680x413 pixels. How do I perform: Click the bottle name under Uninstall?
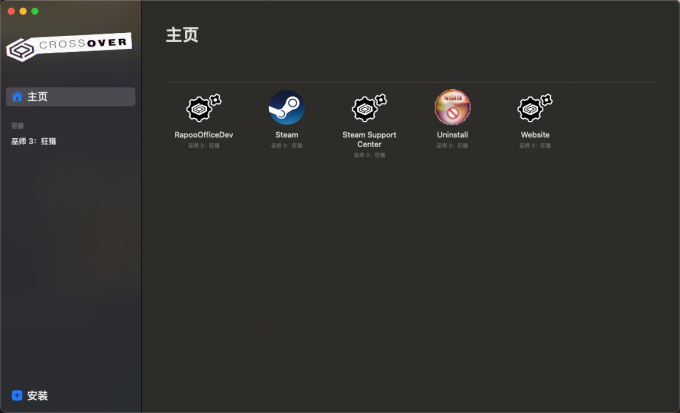452,146
